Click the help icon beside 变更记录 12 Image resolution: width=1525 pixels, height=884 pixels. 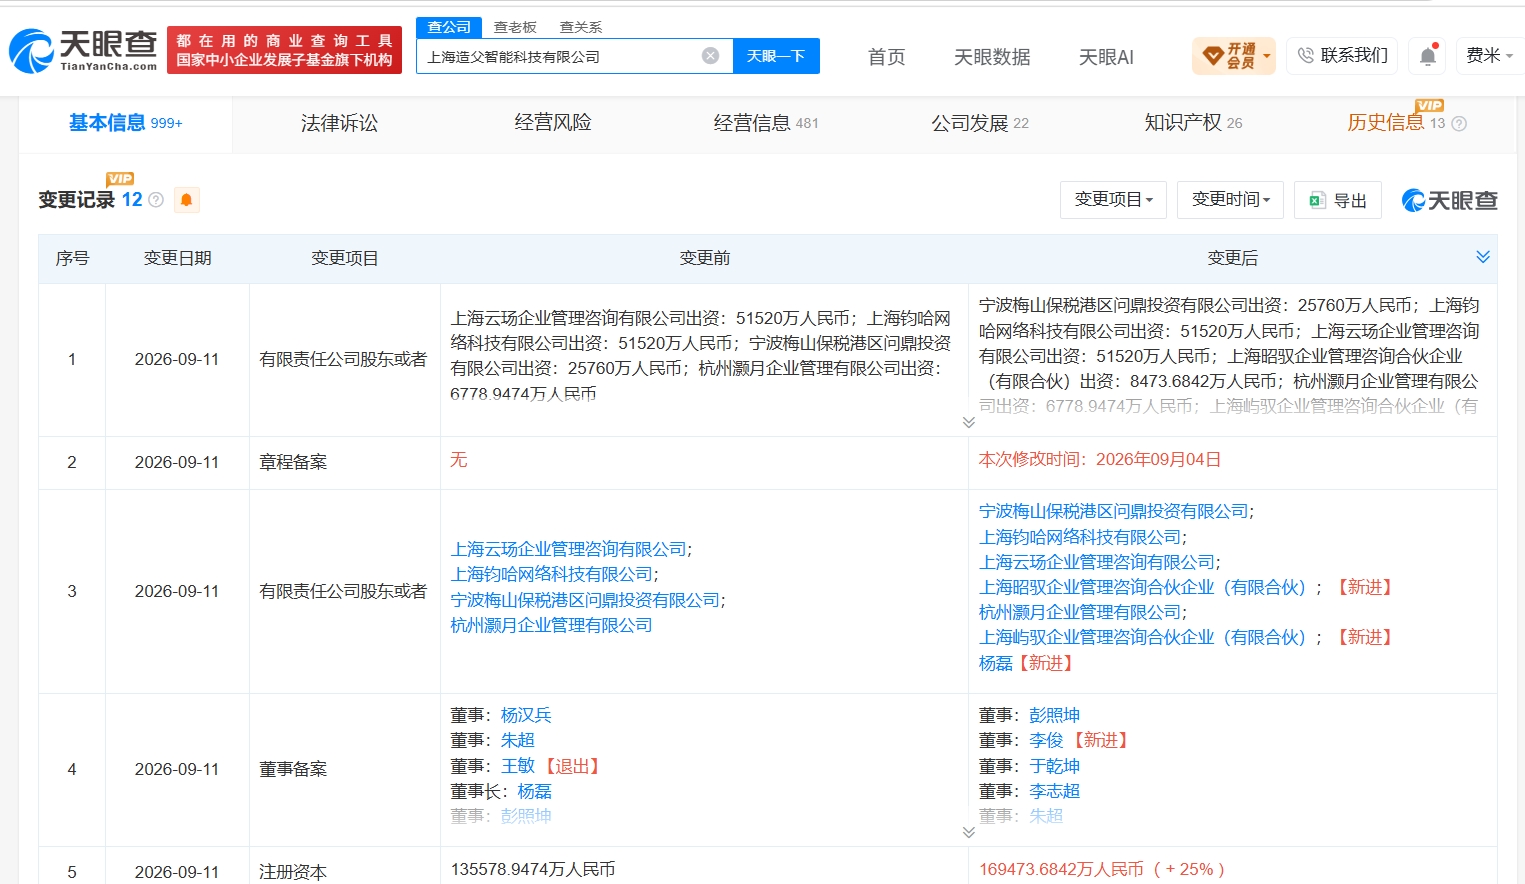pos(156,200)
